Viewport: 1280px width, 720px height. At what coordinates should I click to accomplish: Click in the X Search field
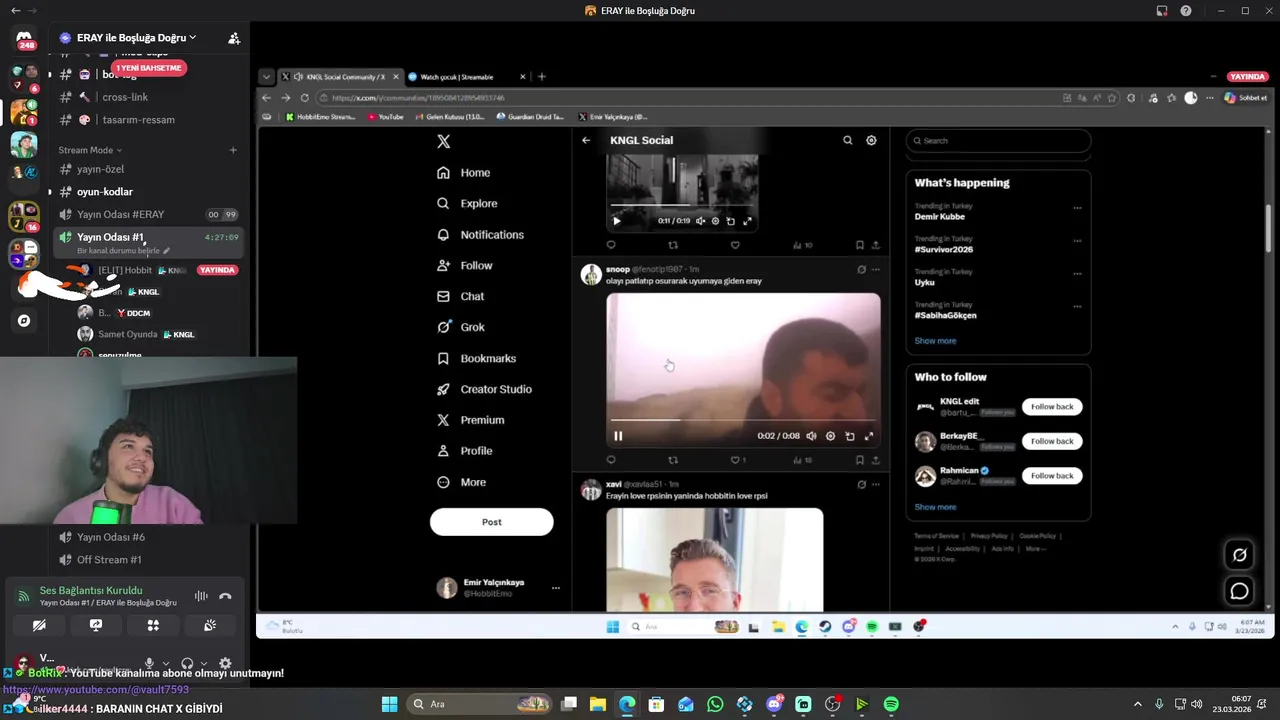997,141
